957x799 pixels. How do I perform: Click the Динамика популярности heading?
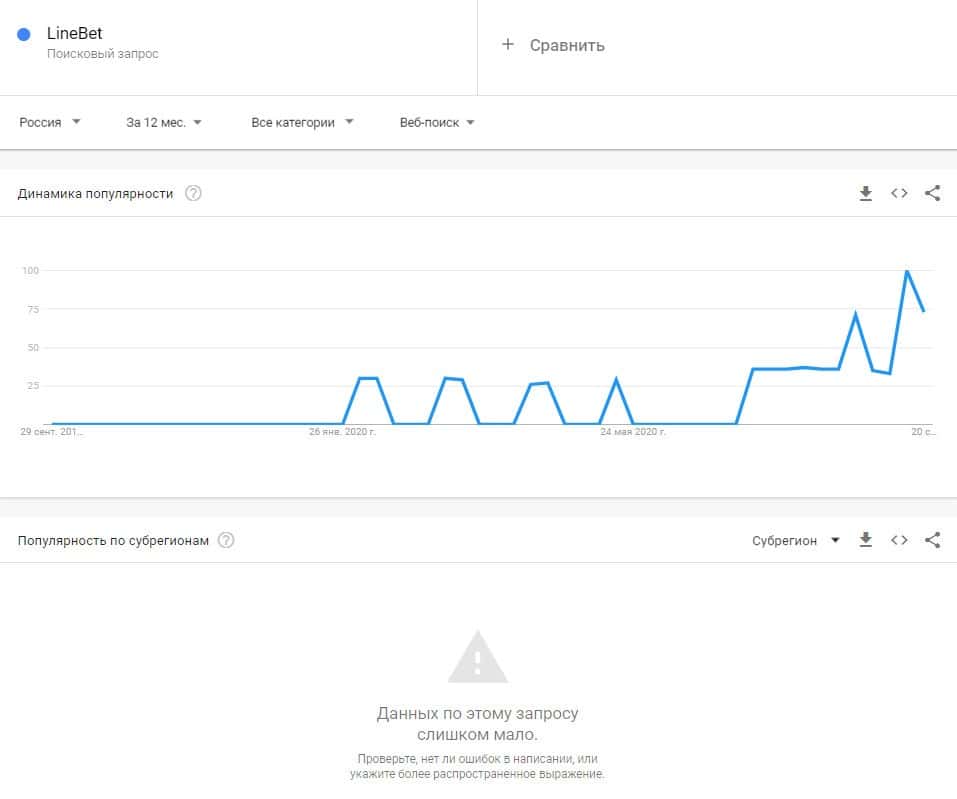click(x=95, y=193)
